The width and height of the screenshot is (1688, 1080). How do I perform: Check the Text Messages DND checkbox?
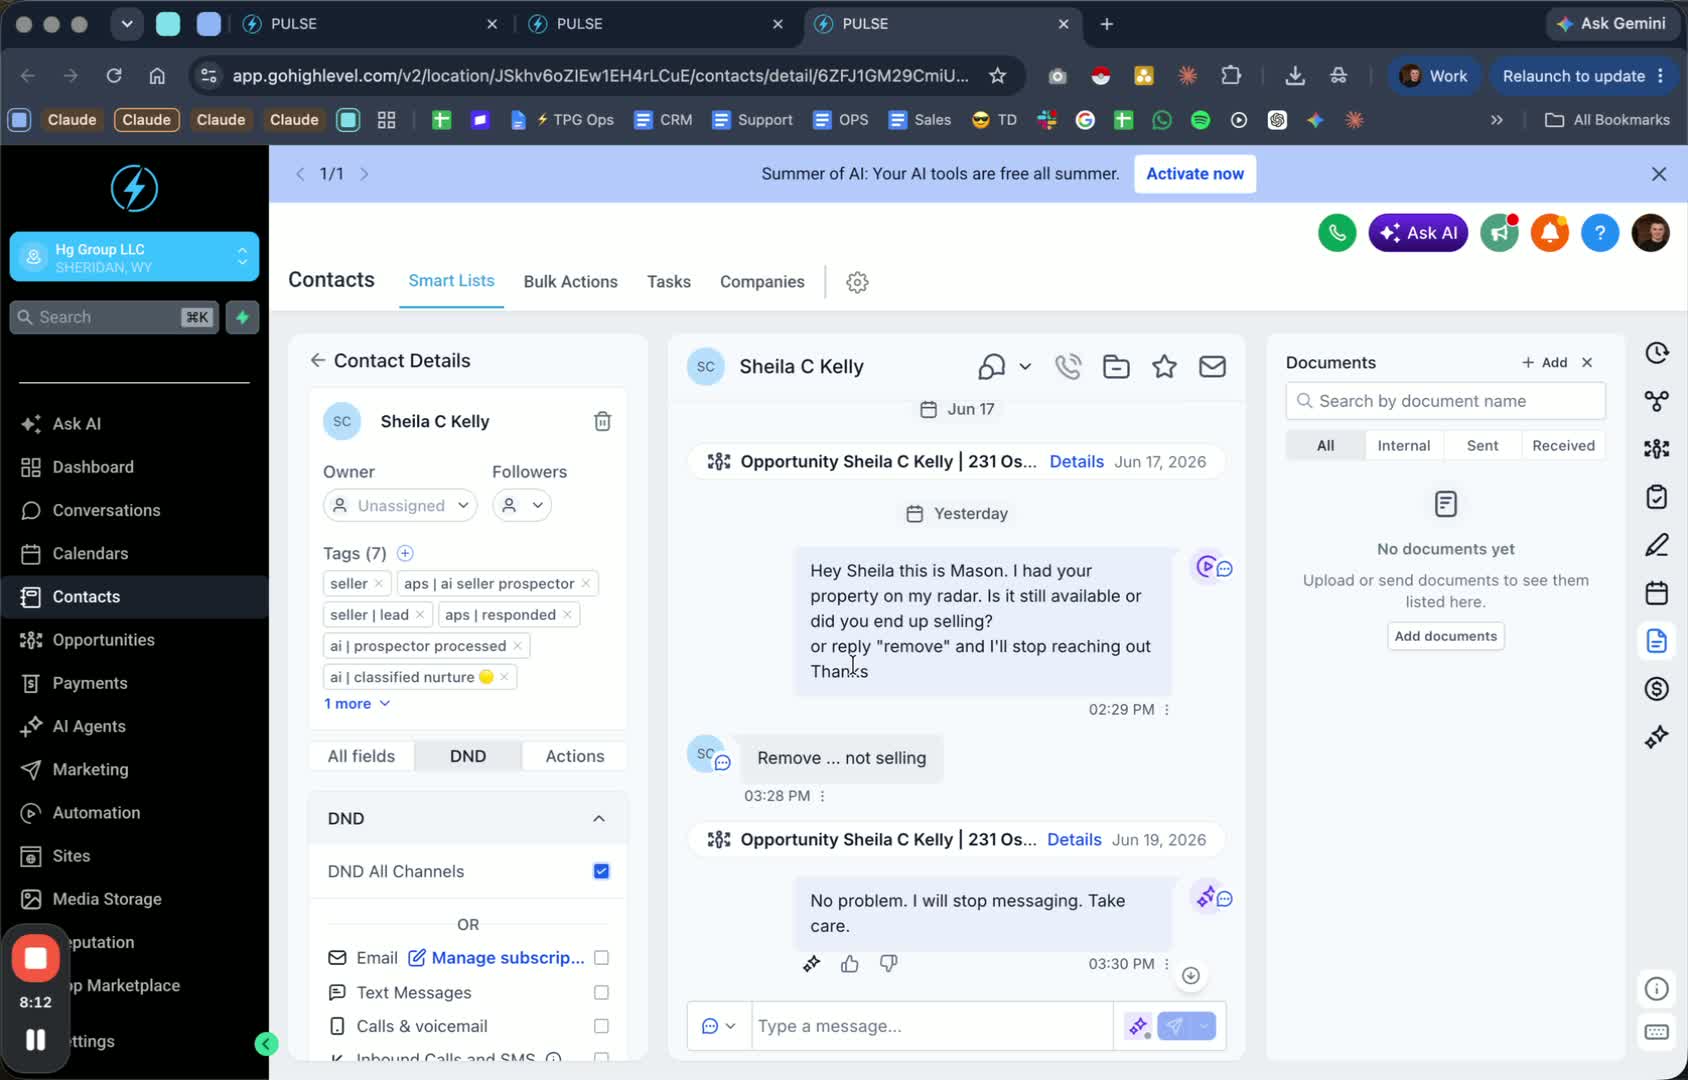click(x=601, y=993)
